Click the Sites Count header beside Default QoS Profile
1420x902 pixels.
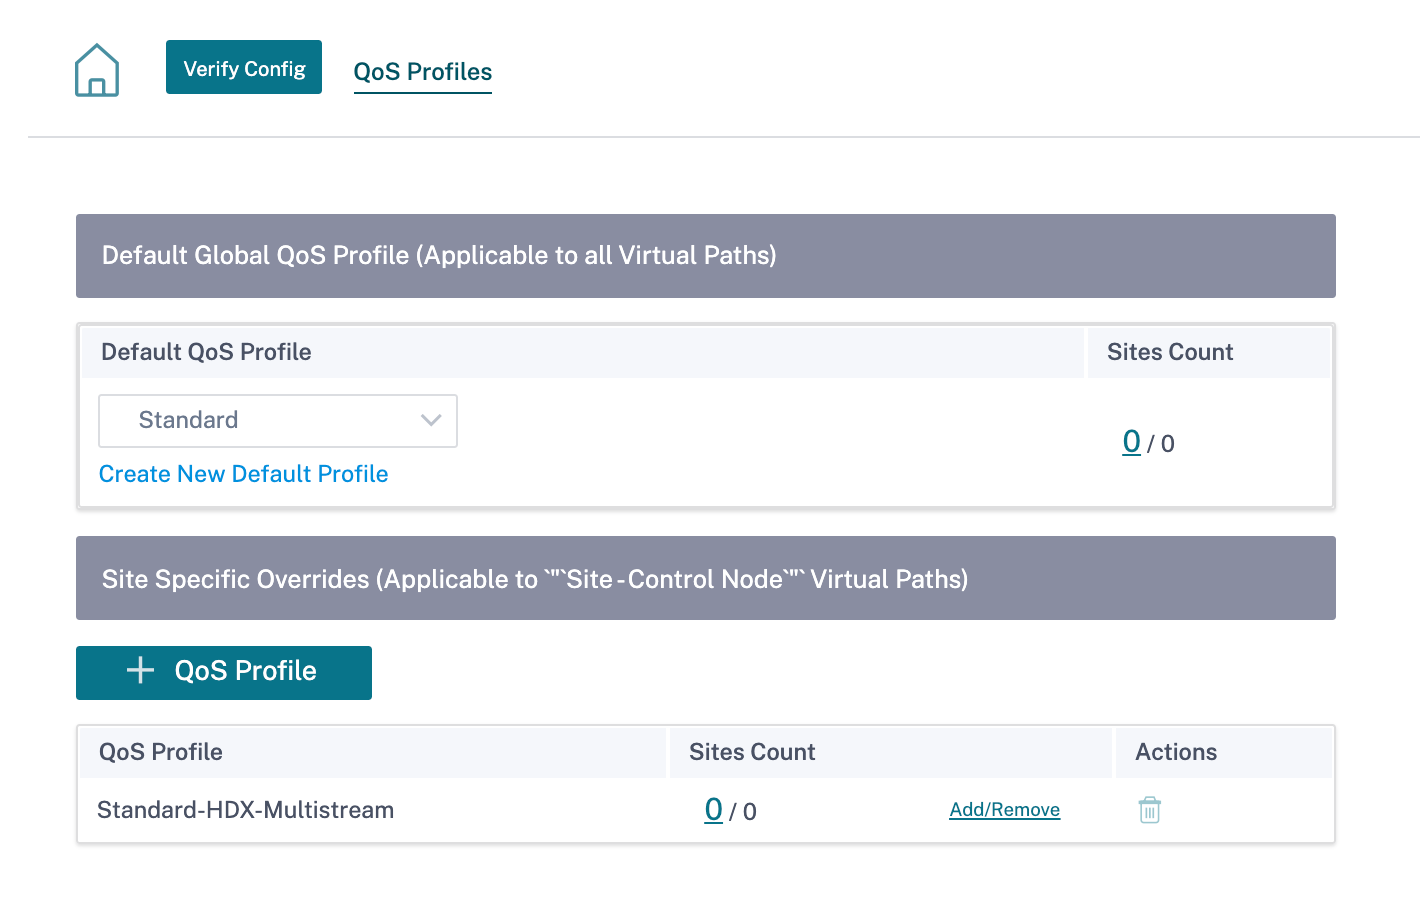[x=1209, y=352]
